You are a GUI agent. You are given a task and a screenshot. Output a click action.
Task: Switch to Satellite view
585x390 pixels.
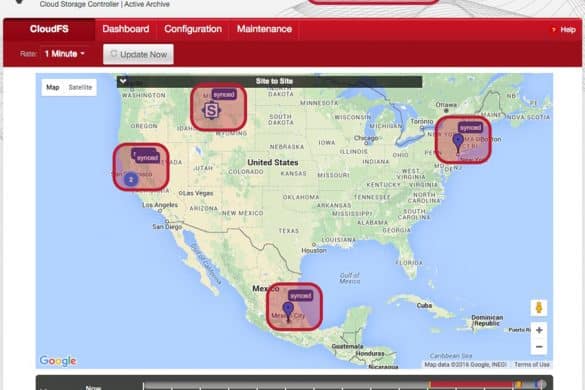coord(80,87)
